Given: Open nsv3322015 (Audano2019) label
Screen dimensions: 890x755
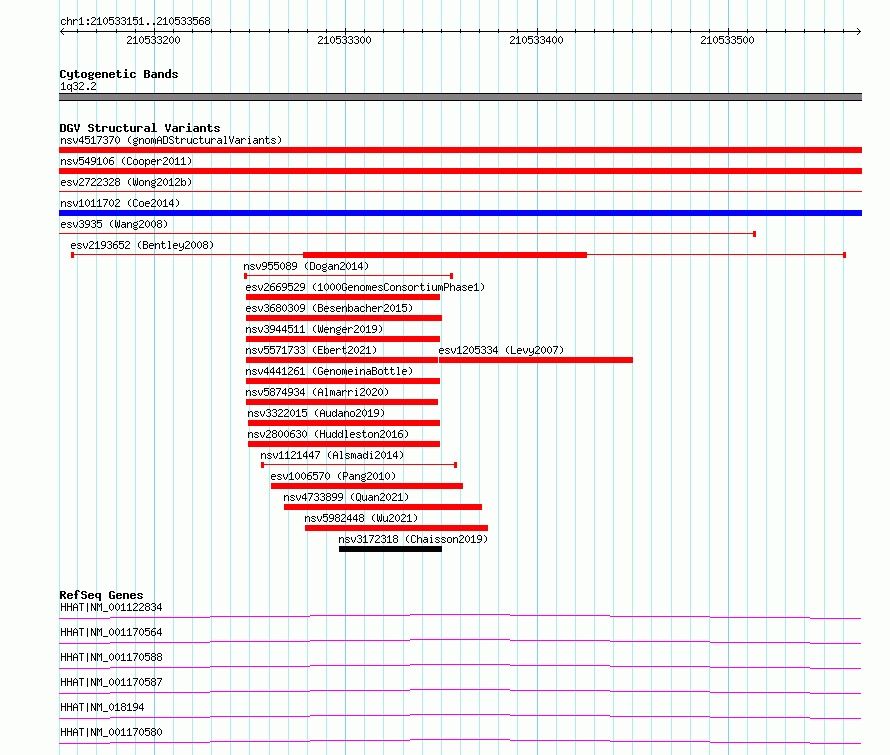Looking at the screenshot, I should 316,413.
